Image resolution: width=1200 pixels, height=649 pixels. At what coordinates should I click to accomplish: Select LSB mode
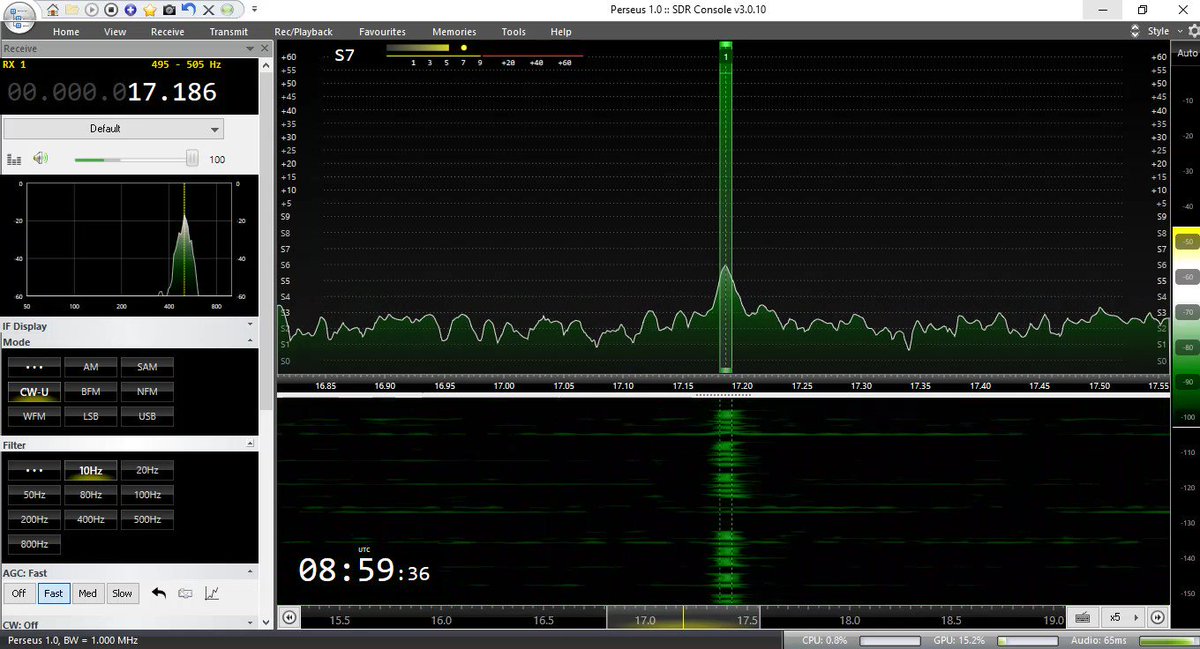click(x=90, y=416)
